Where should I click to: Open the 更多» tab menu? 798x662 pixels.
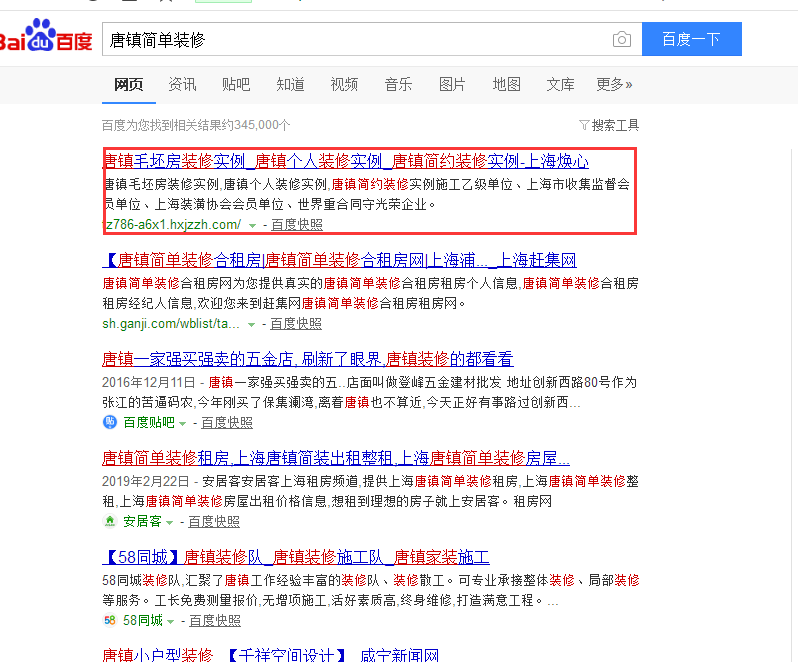click(614, 84)
